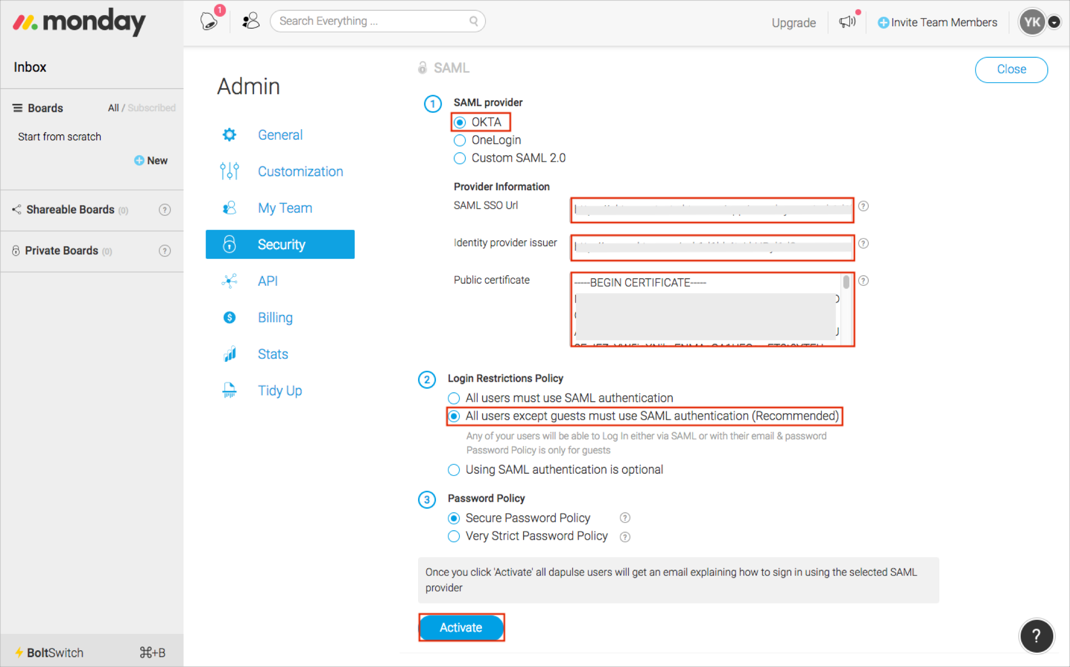The image size is (1070, 667).
Task: Click the Upgrade link in header
Action: coord(793,22)
